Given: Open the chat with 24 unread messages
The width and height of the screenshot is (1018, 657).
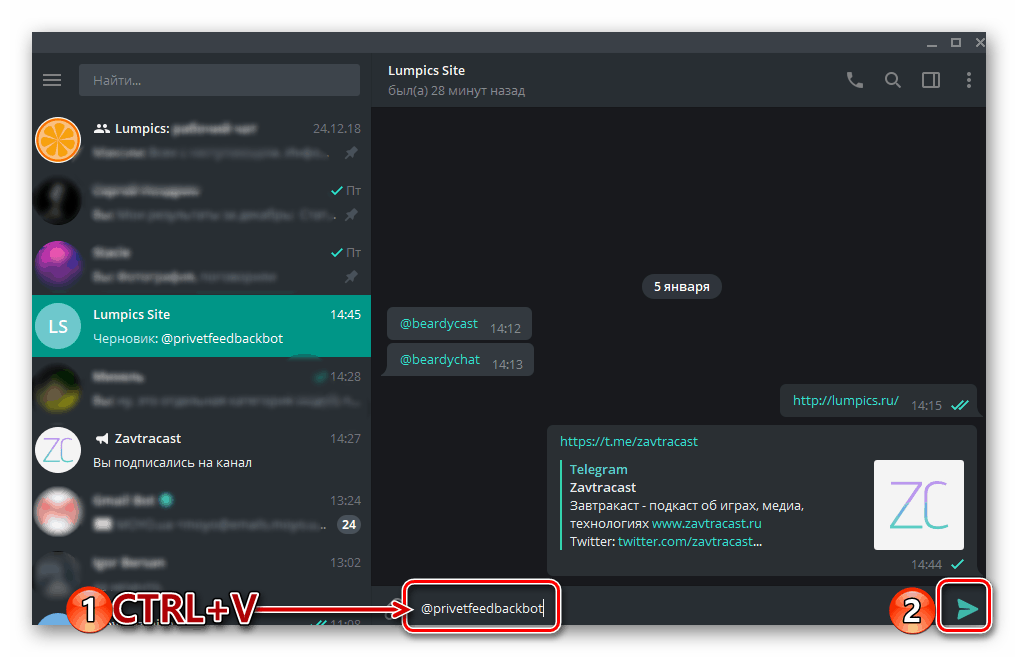Looking at the screenshot, I should (x=201, y=512).
